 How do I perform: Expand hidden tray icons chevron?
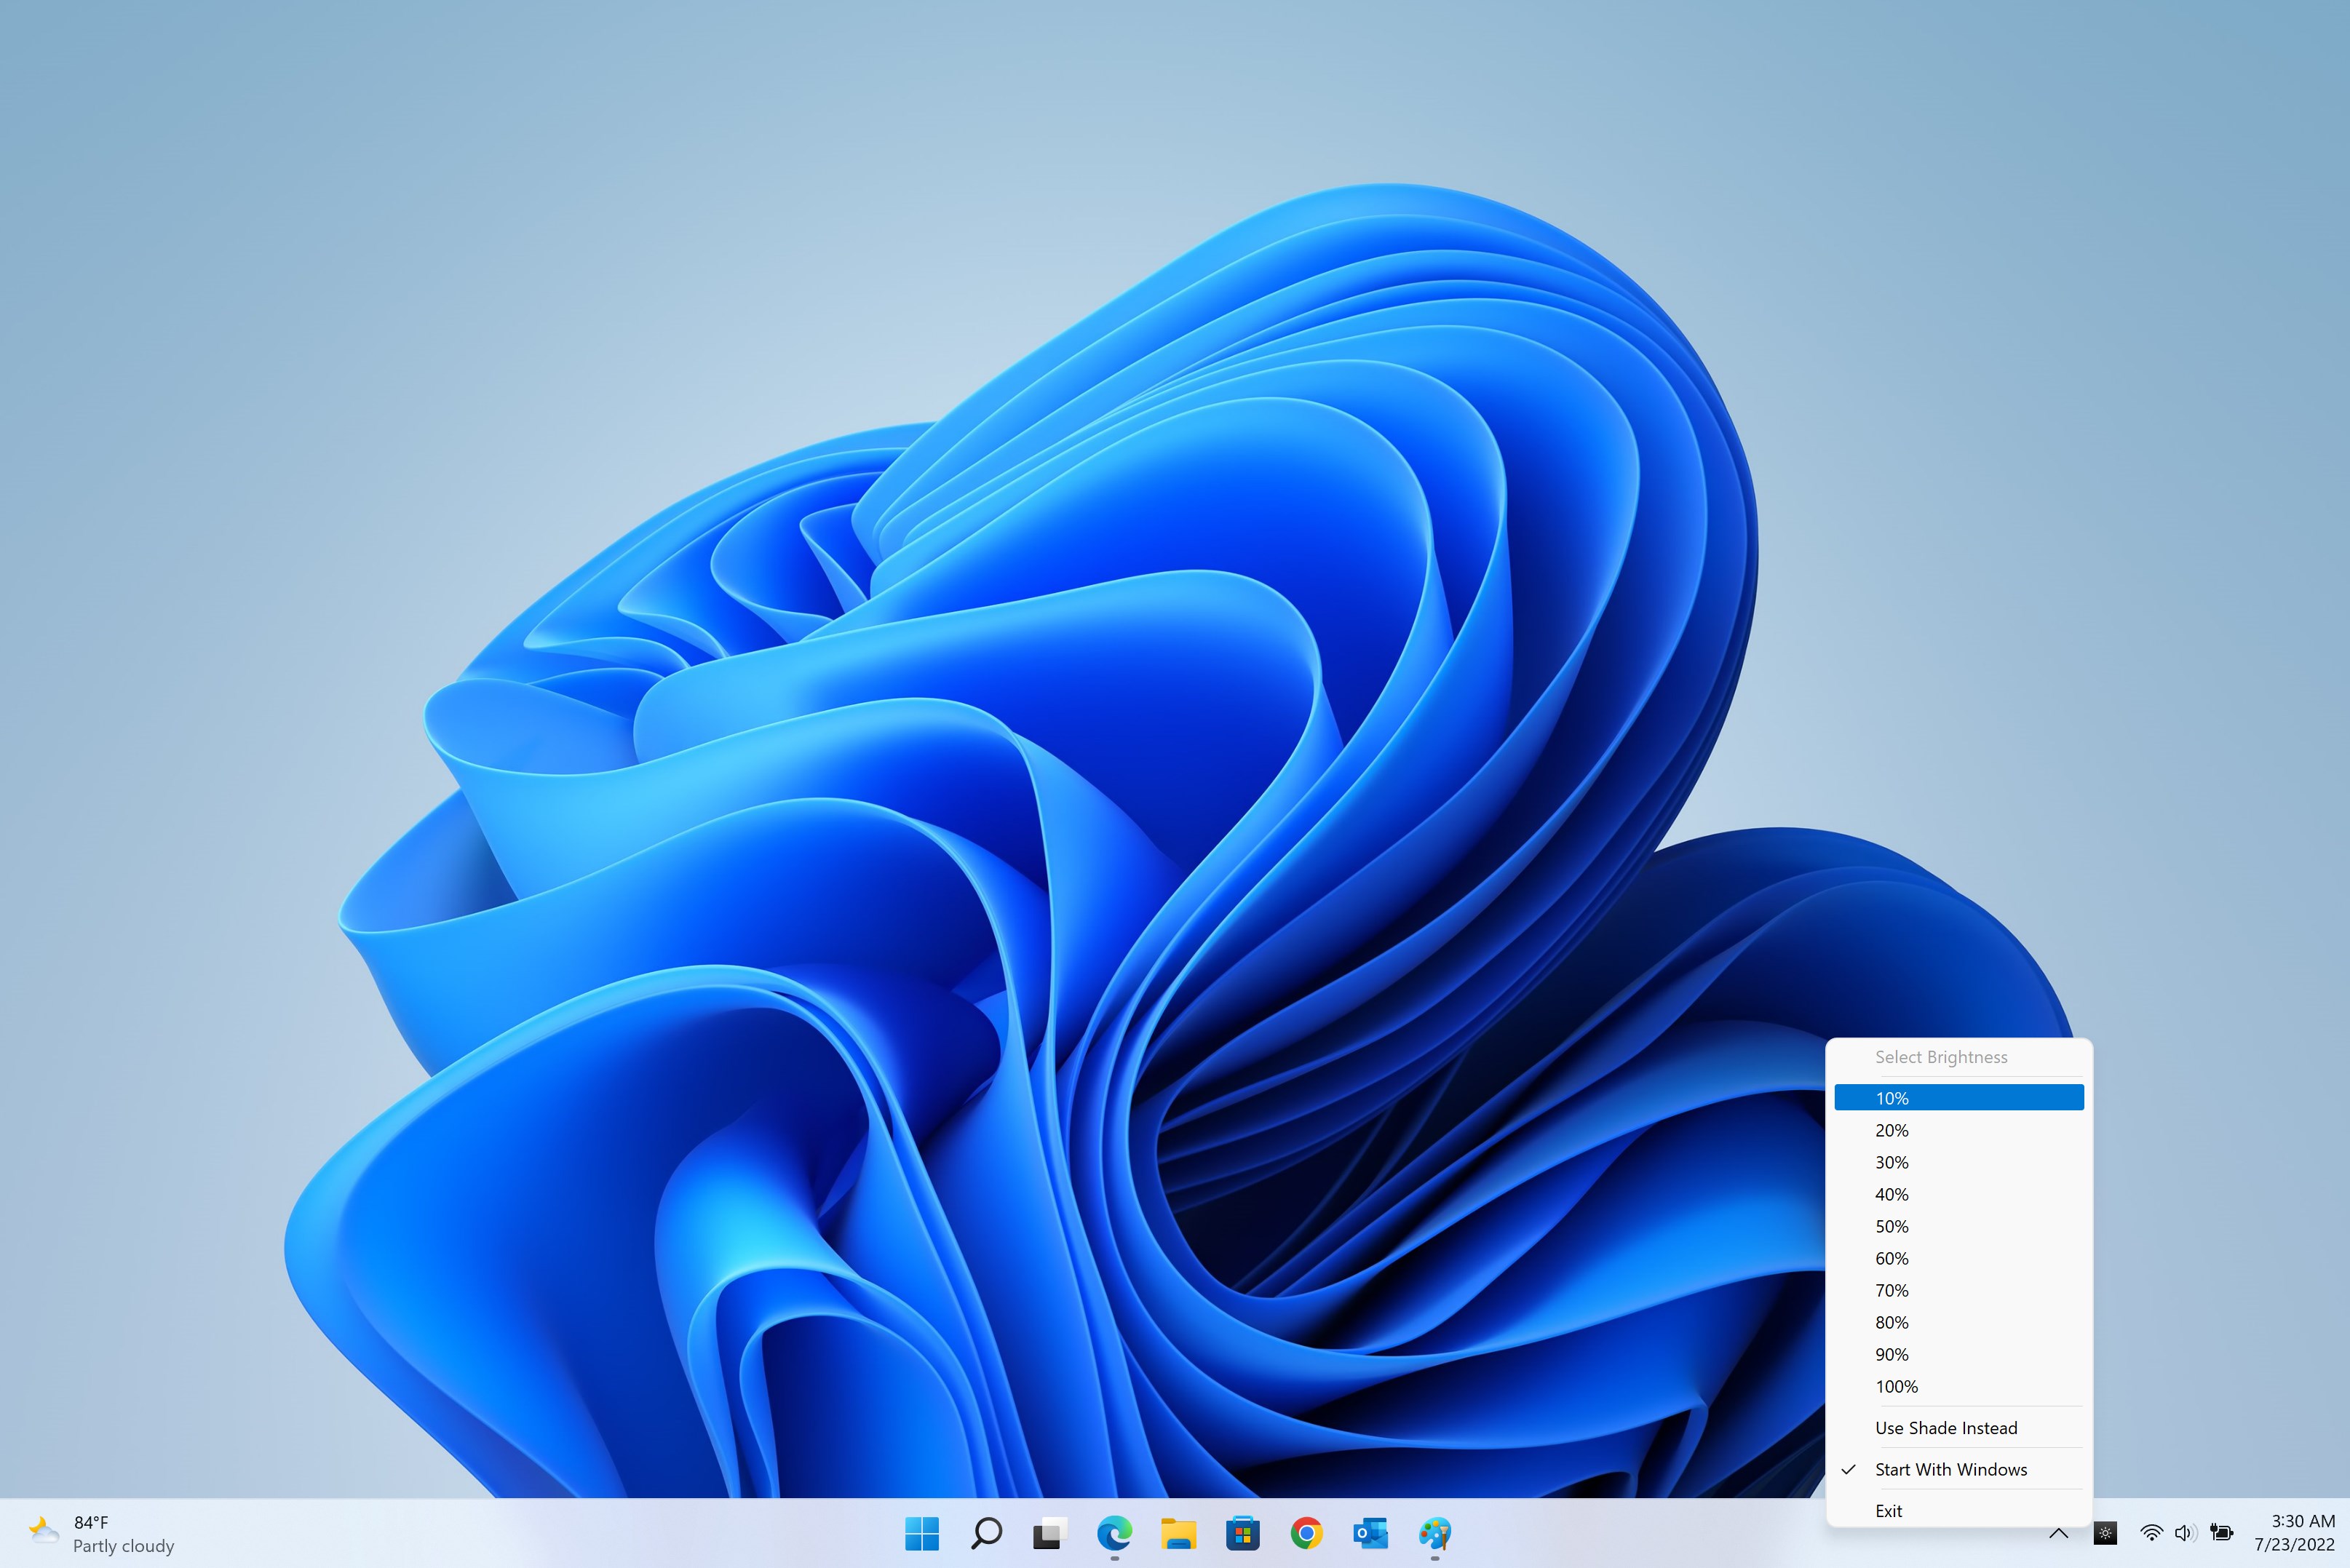point(2058,1533)
